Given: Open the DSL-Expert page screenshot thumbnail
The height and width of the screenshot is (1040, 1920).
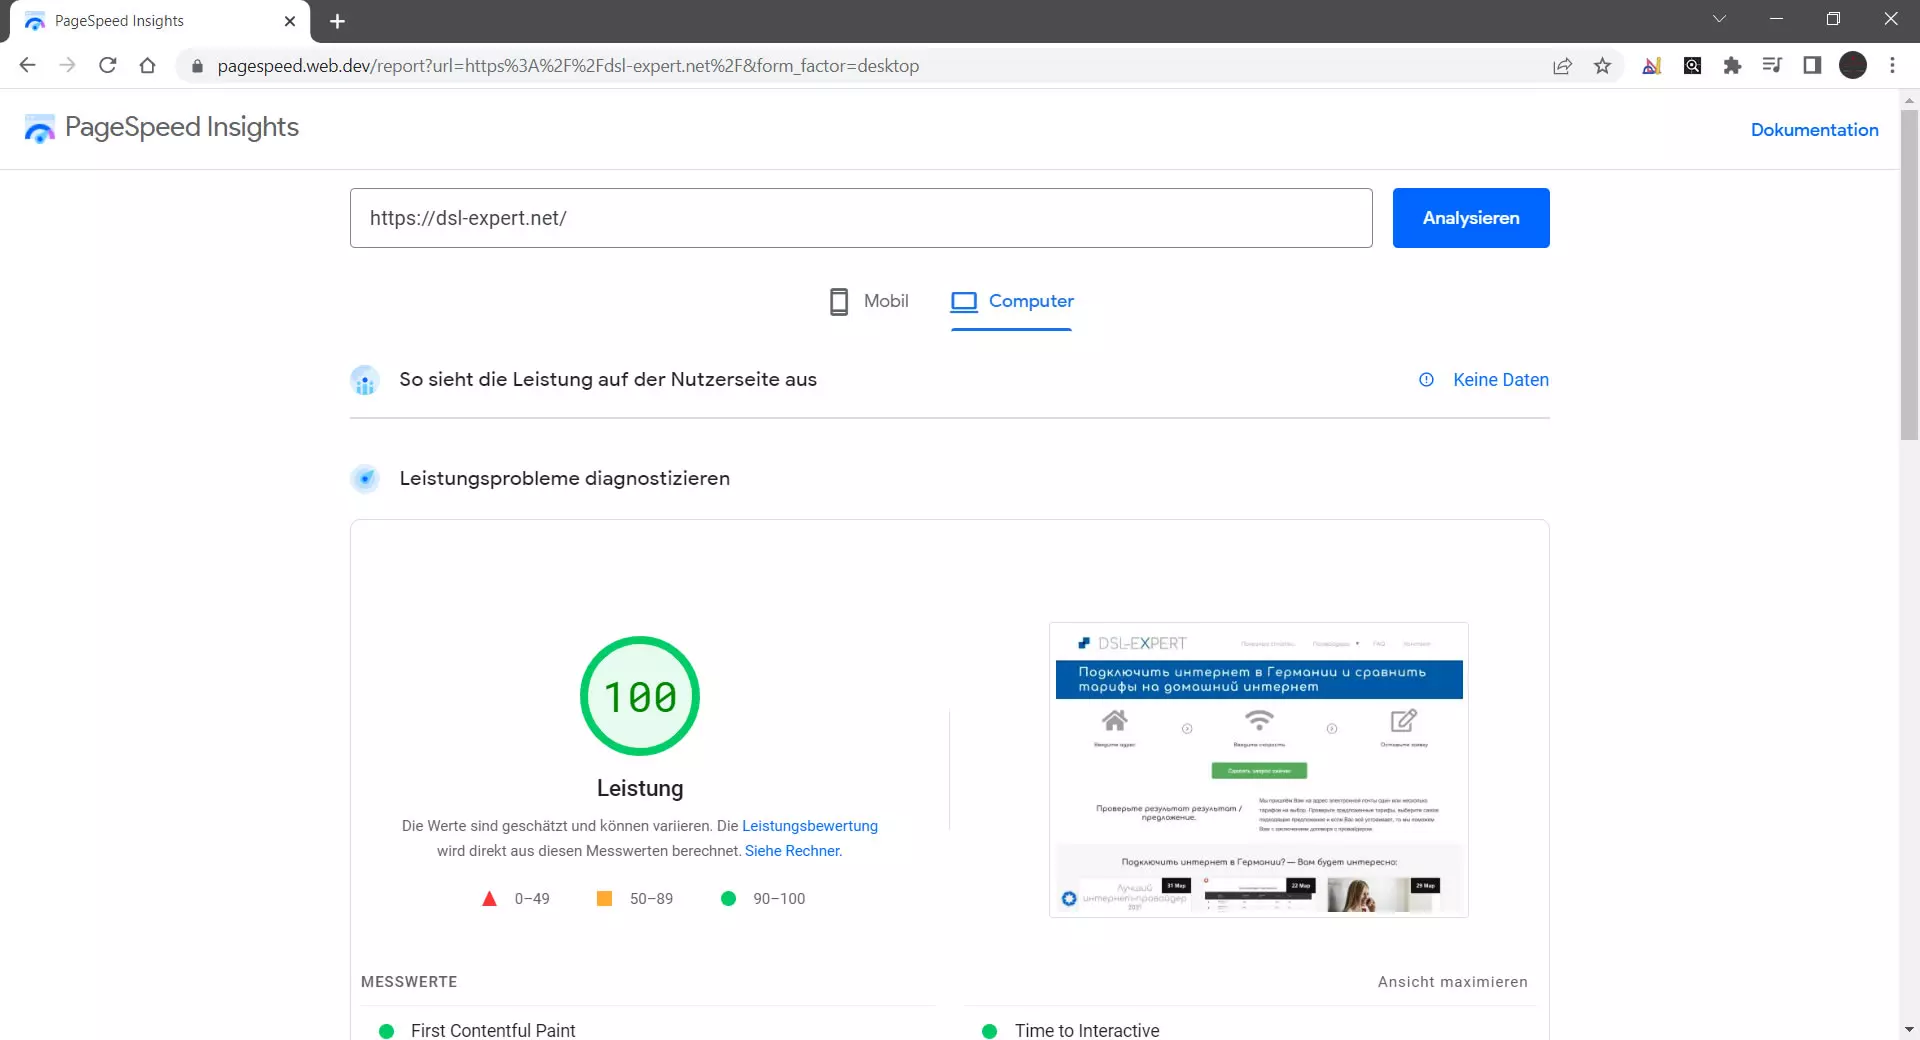Looking at the screenshot, I should point(1259,769).
